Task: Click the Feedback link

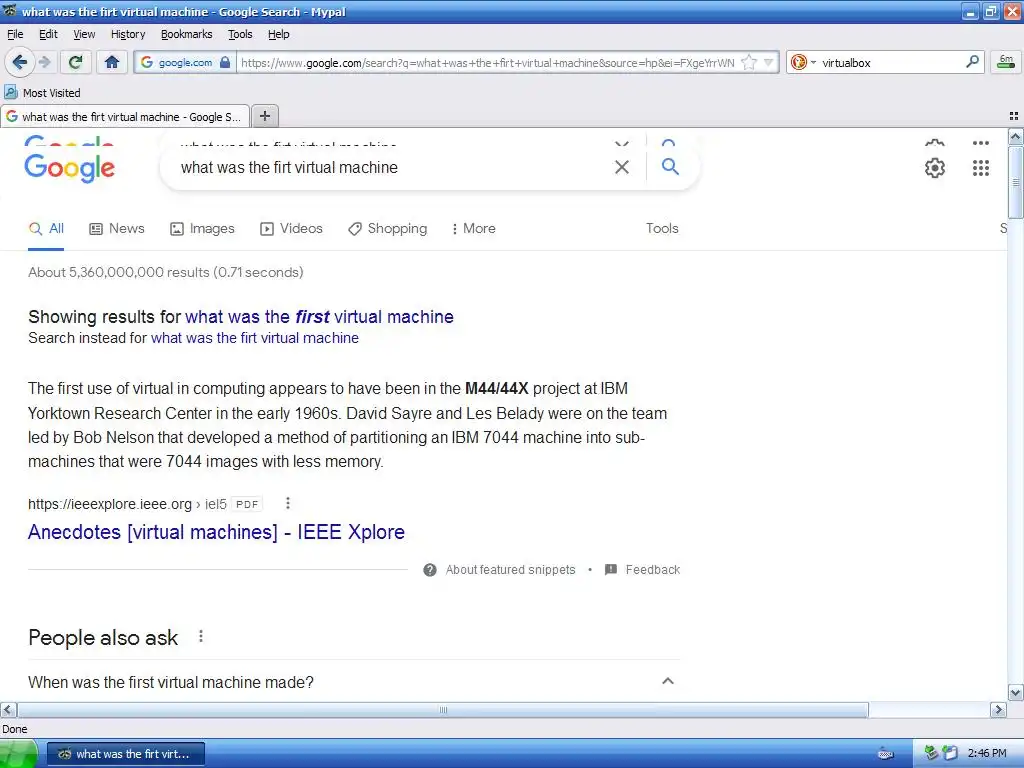Action: tap(643, 570)
